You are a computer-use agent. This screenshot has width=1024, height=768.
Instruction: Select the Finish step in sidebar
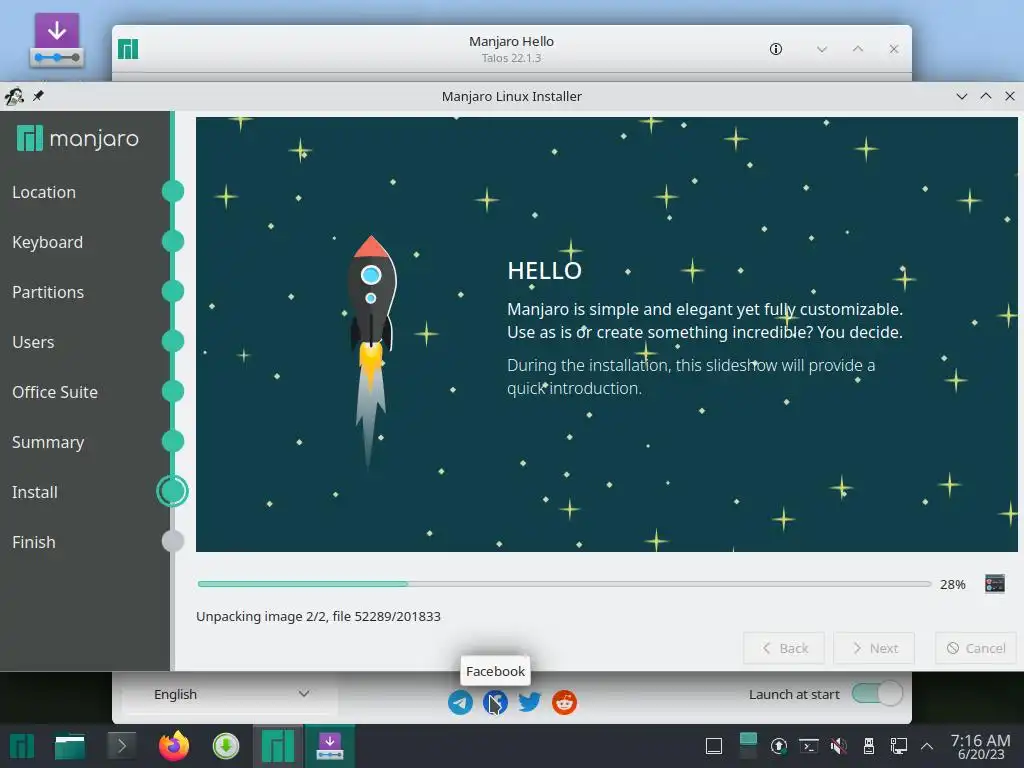click(33, 542)
